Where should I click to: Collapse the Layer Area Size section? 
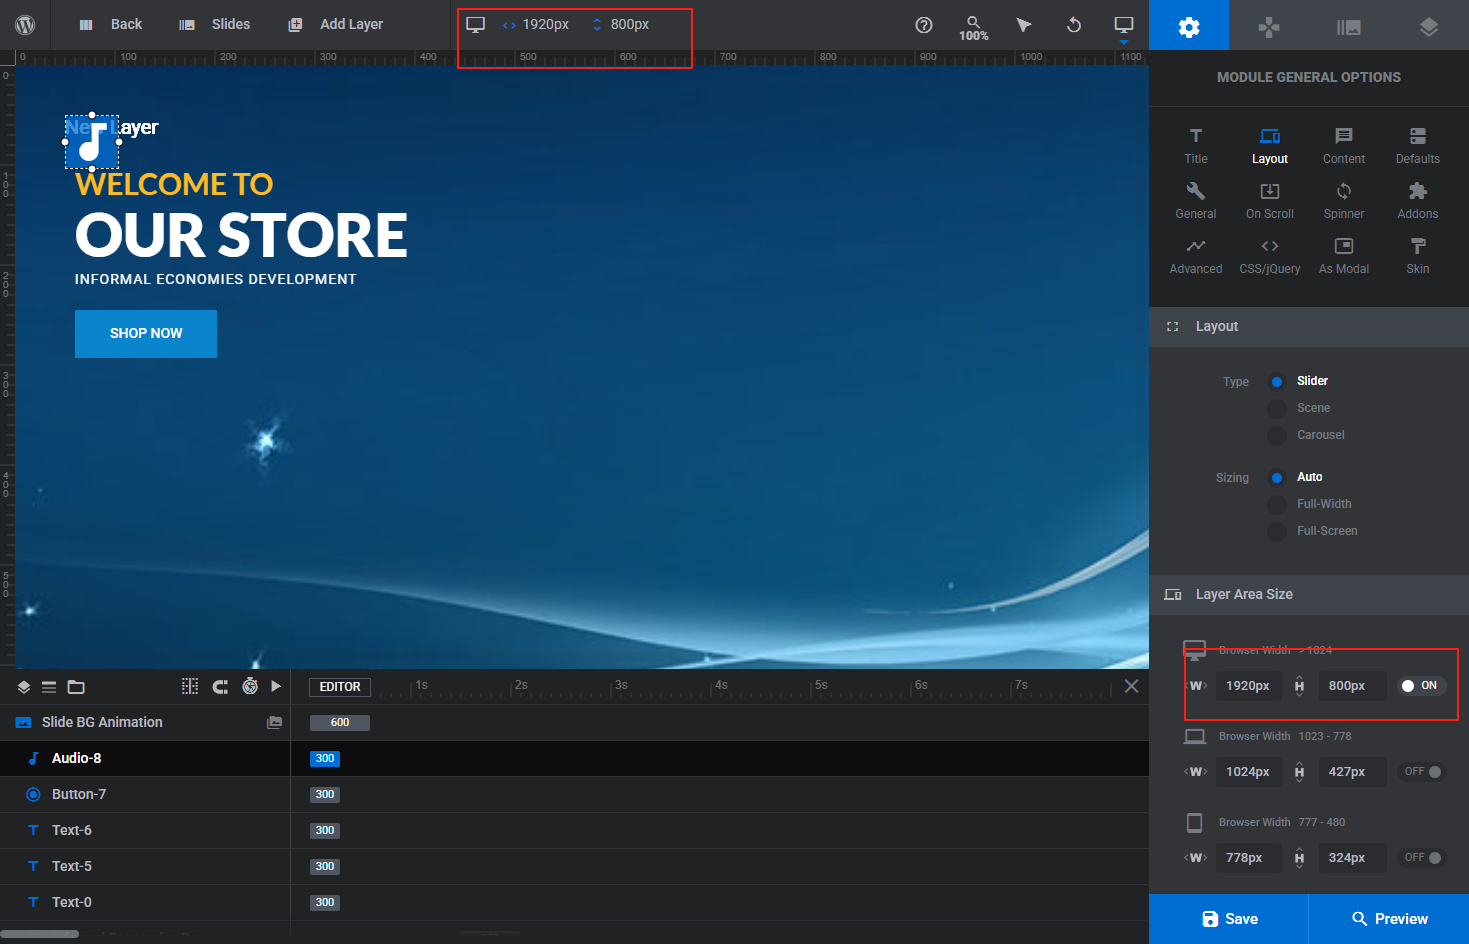pyautogui.click(x=1244, y=594)
